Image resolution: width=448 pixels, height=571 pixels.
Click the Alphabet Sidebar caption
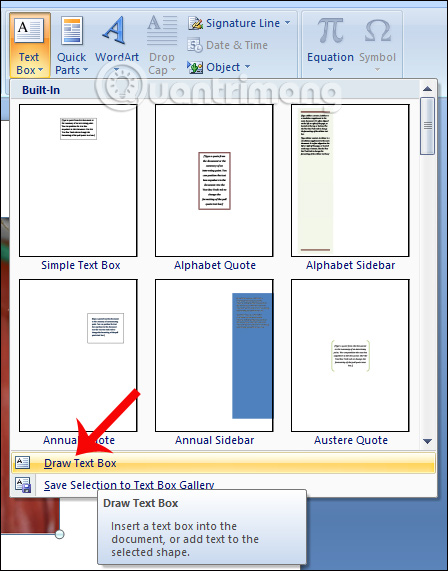(x=350, y=265)
